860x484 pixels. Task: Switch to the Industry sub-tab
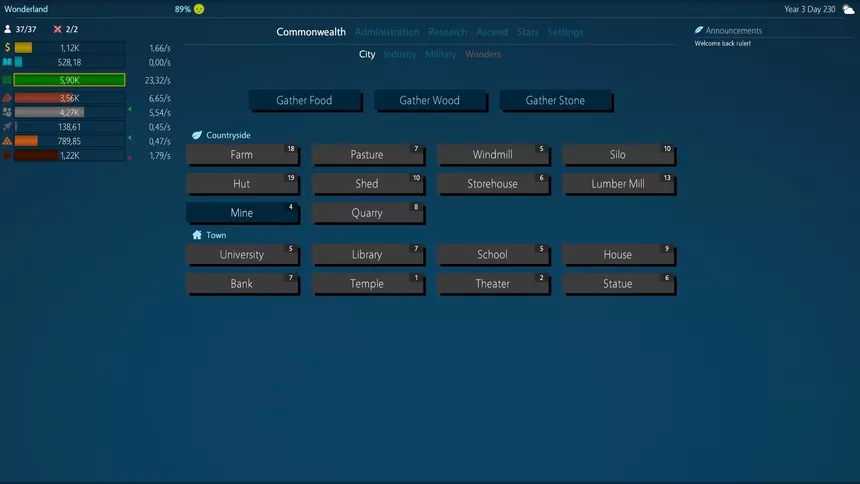pos(400,54)
